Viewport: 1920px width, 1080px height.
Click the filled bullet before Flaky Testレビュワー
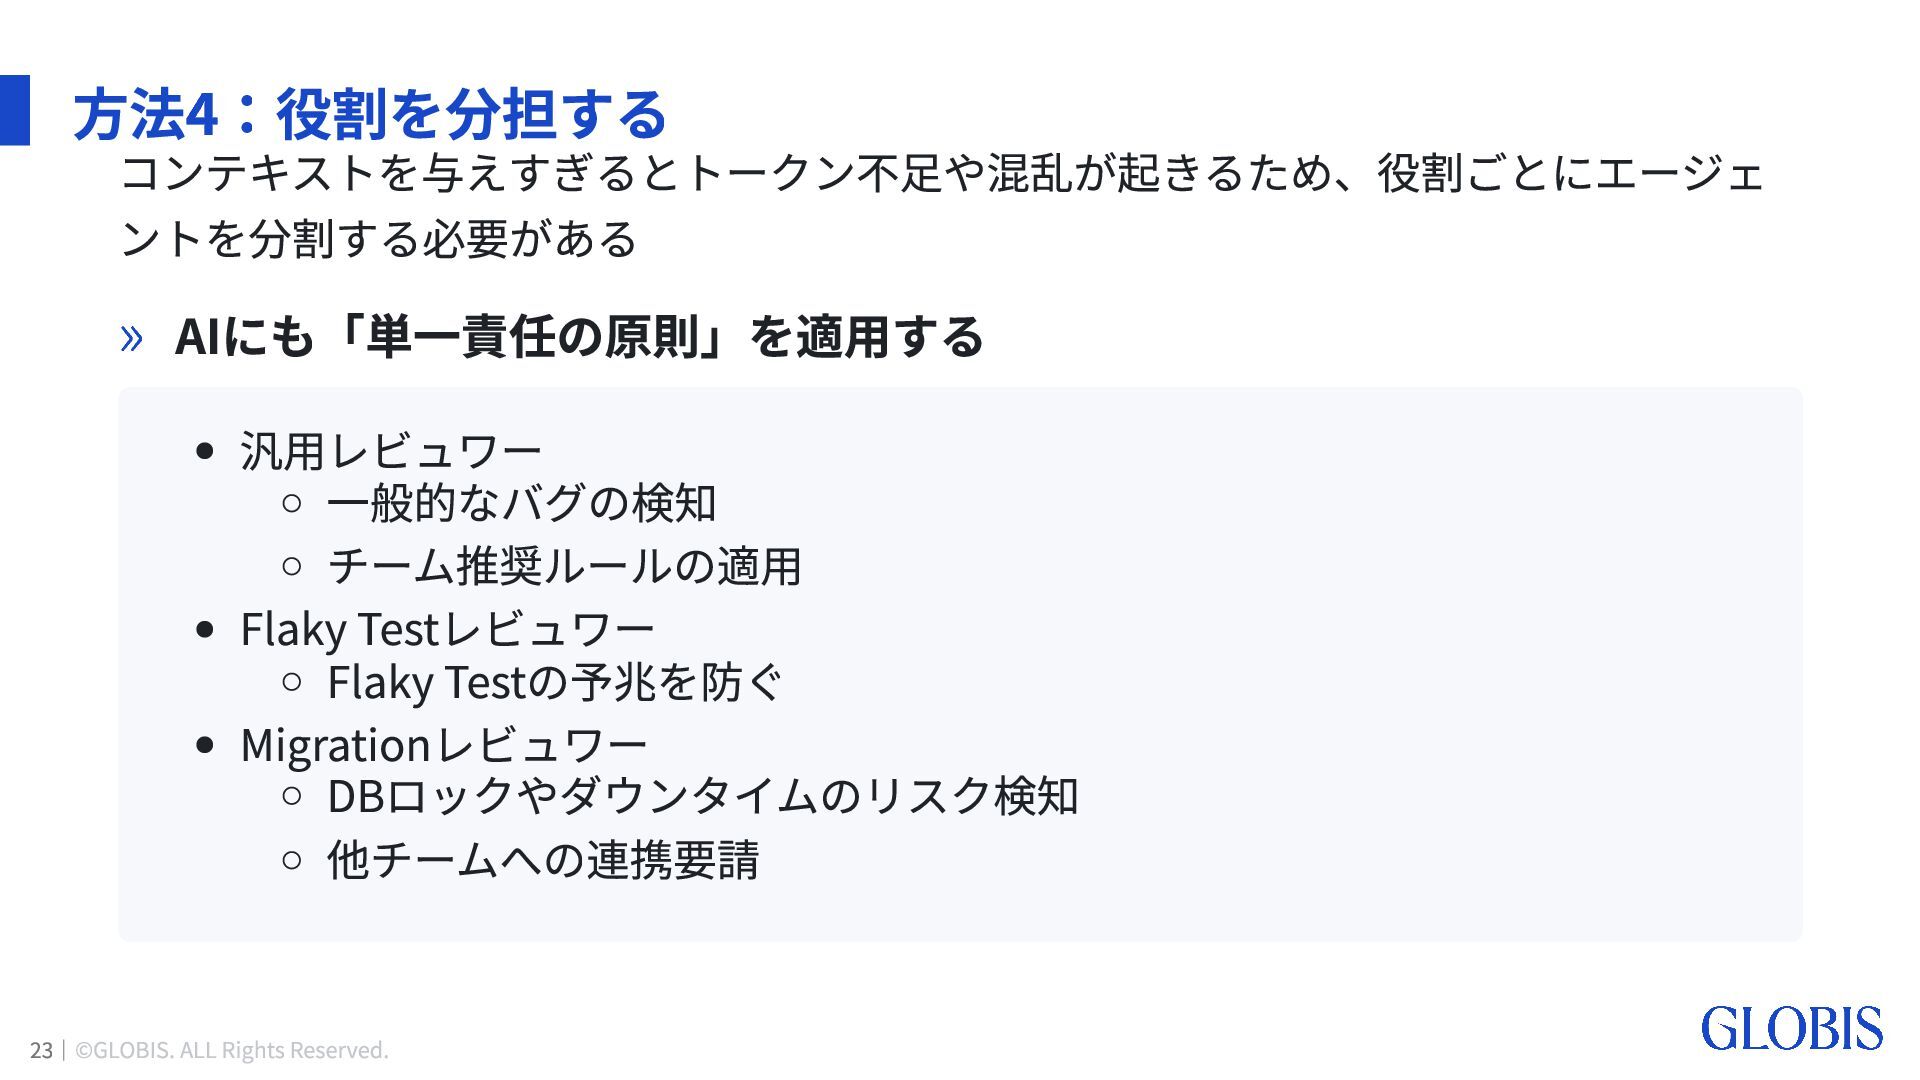pyautogui.click(x=206, y=630)
